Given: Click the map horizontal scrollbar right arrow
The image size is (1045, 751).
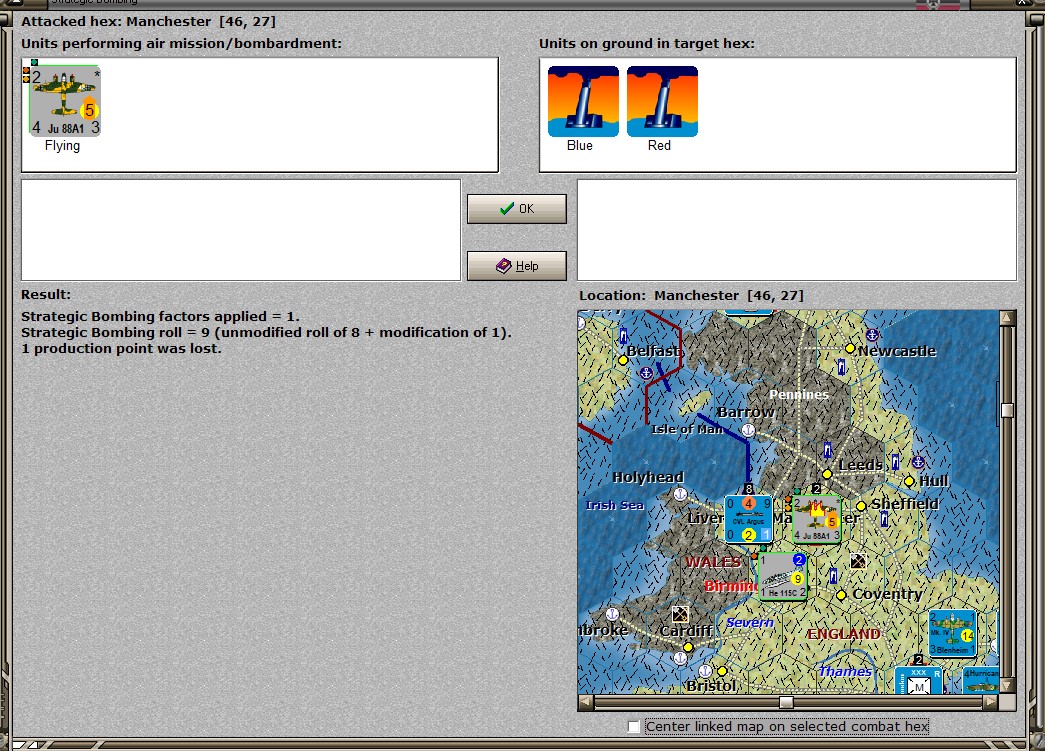Looking at the screenshot, I should 991,702.
